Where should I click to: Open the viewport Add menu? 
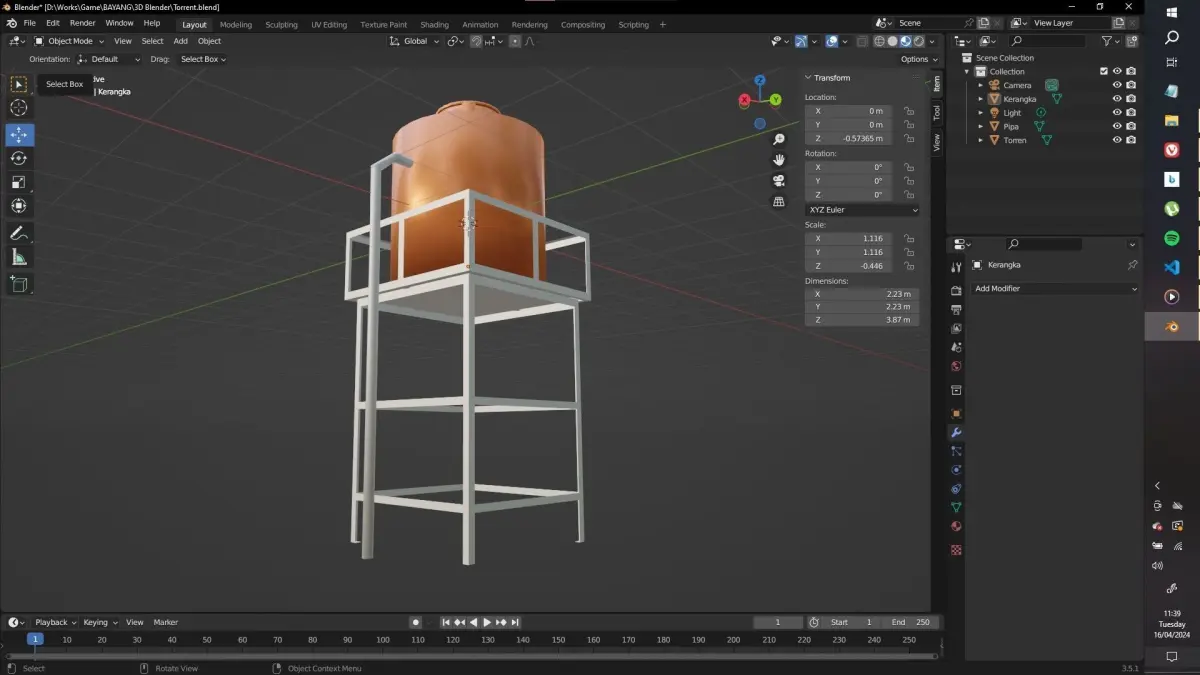click(x=180, y=41)
